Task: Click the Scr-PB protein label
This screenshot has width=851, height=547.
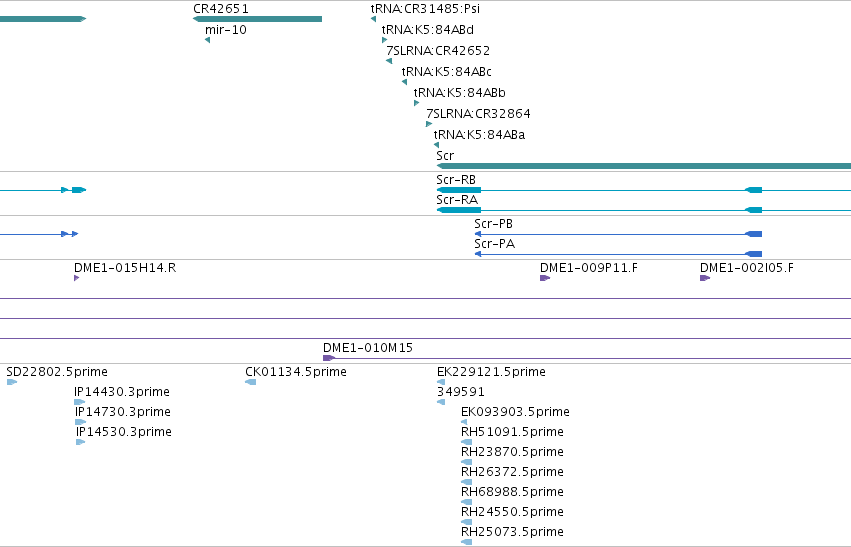Action: pyautogui.click(x=493, y=224)
